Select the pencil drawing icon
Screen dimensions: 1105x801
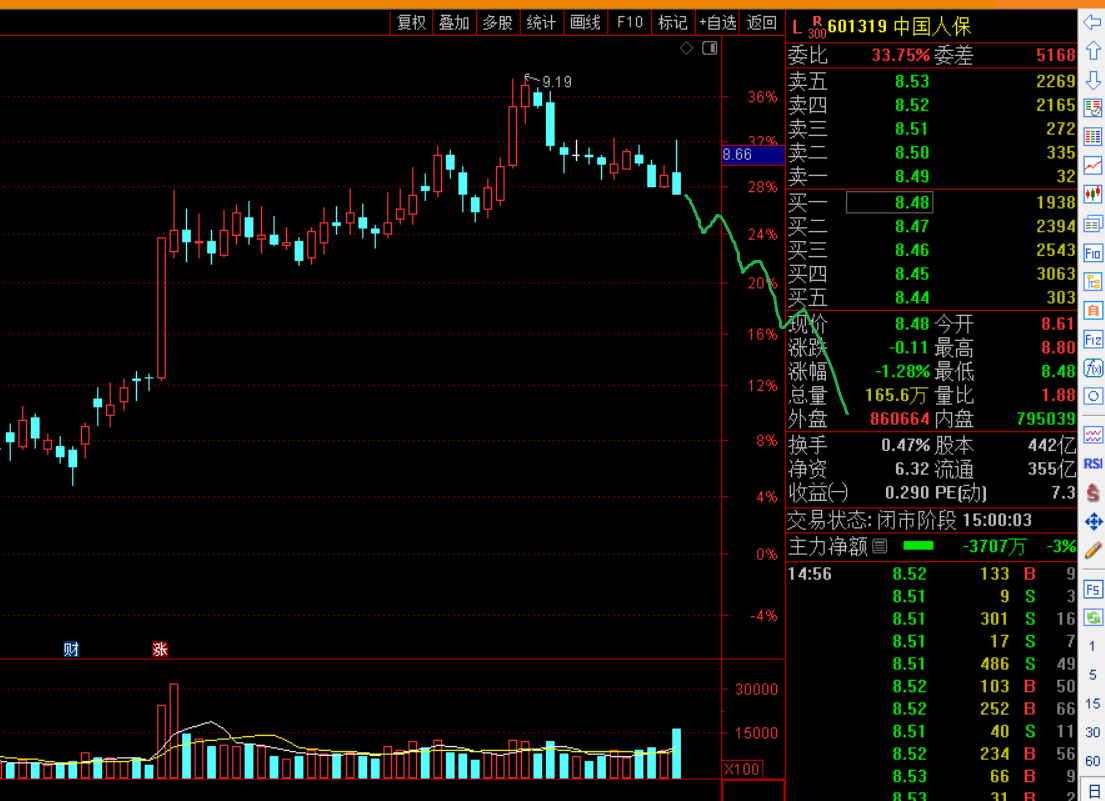coord(1093,550)
